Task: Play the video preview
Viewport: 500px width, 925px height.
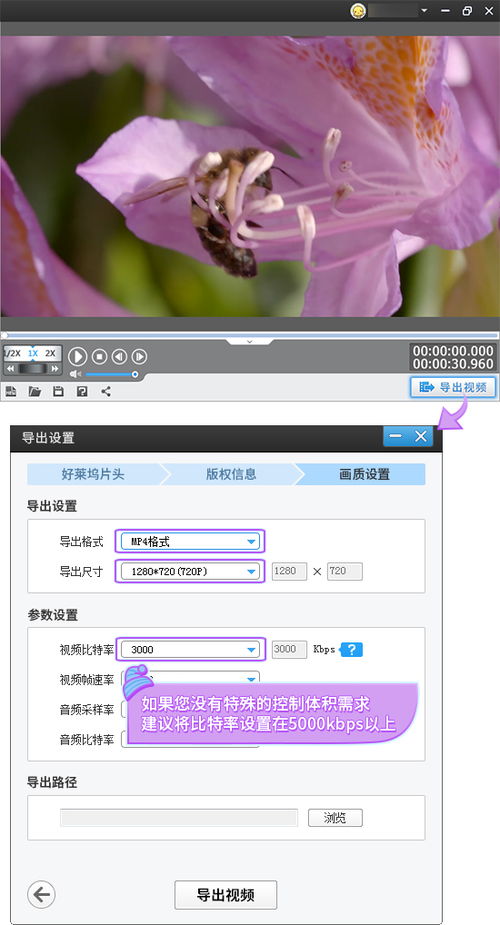Action: 77,356
